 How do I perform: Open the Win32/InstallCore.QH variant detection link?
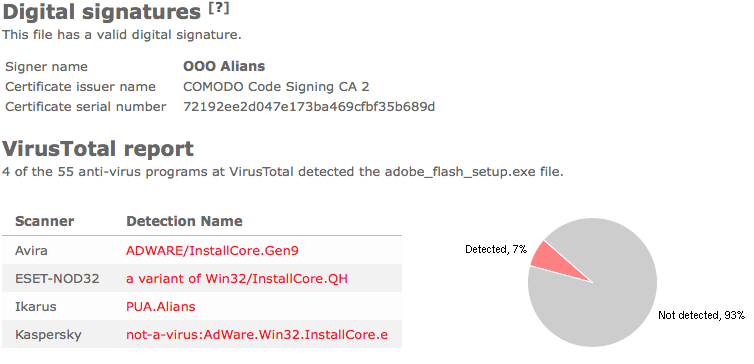pos(237,278)
